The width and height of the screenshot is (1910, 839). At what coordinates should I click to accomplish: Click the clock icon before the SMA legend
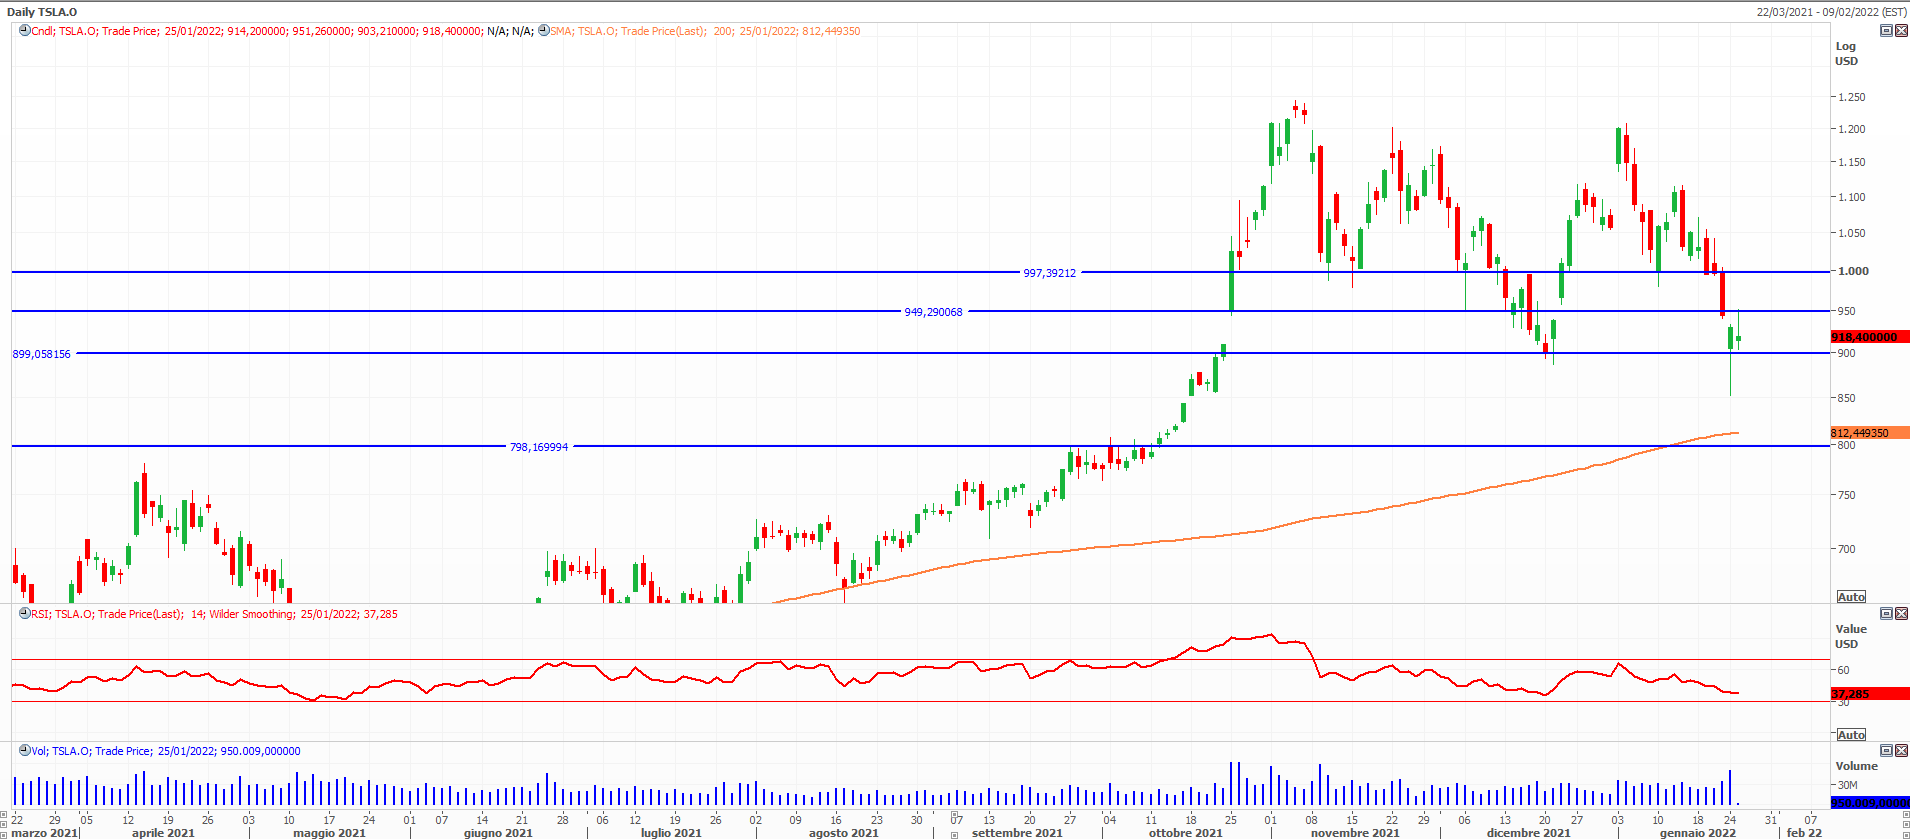543,31
